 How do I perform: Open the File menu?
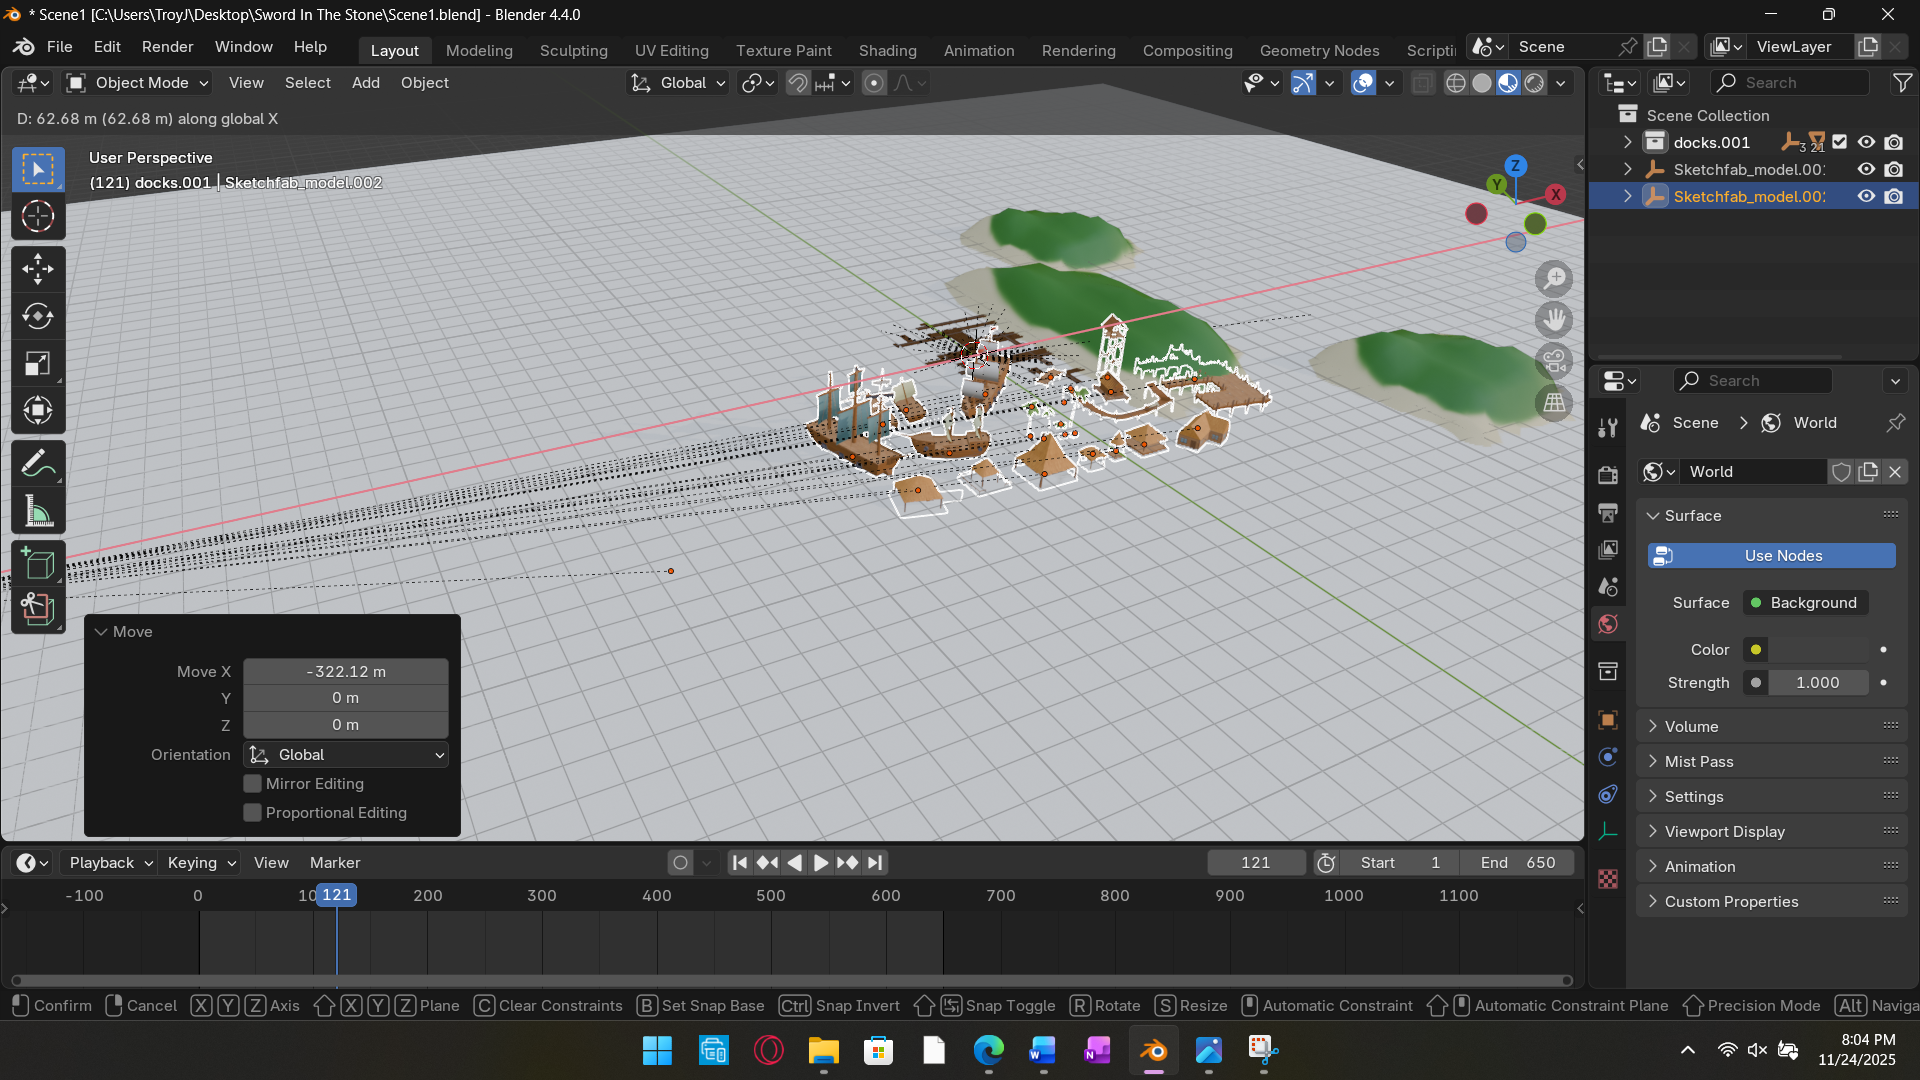point(60,47)
